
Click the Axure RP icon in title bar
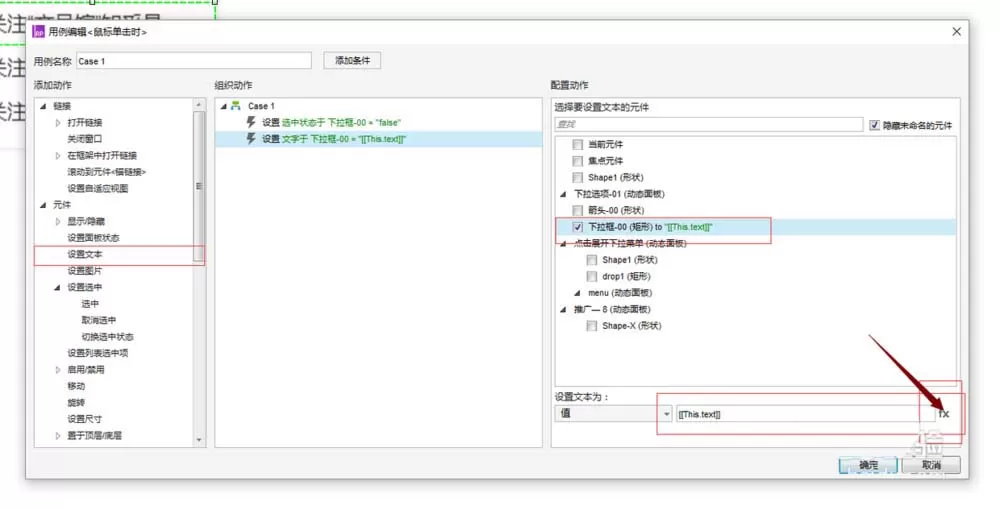[39, 31]
